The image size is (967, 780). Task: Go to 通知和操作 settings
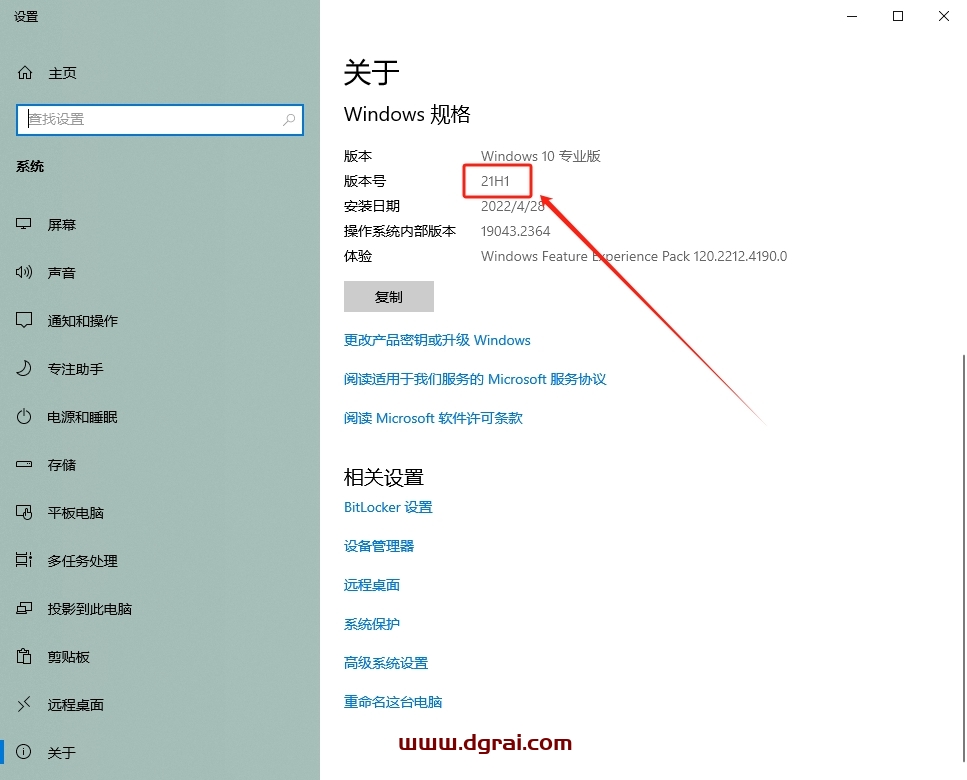click(x=83, y=321)
